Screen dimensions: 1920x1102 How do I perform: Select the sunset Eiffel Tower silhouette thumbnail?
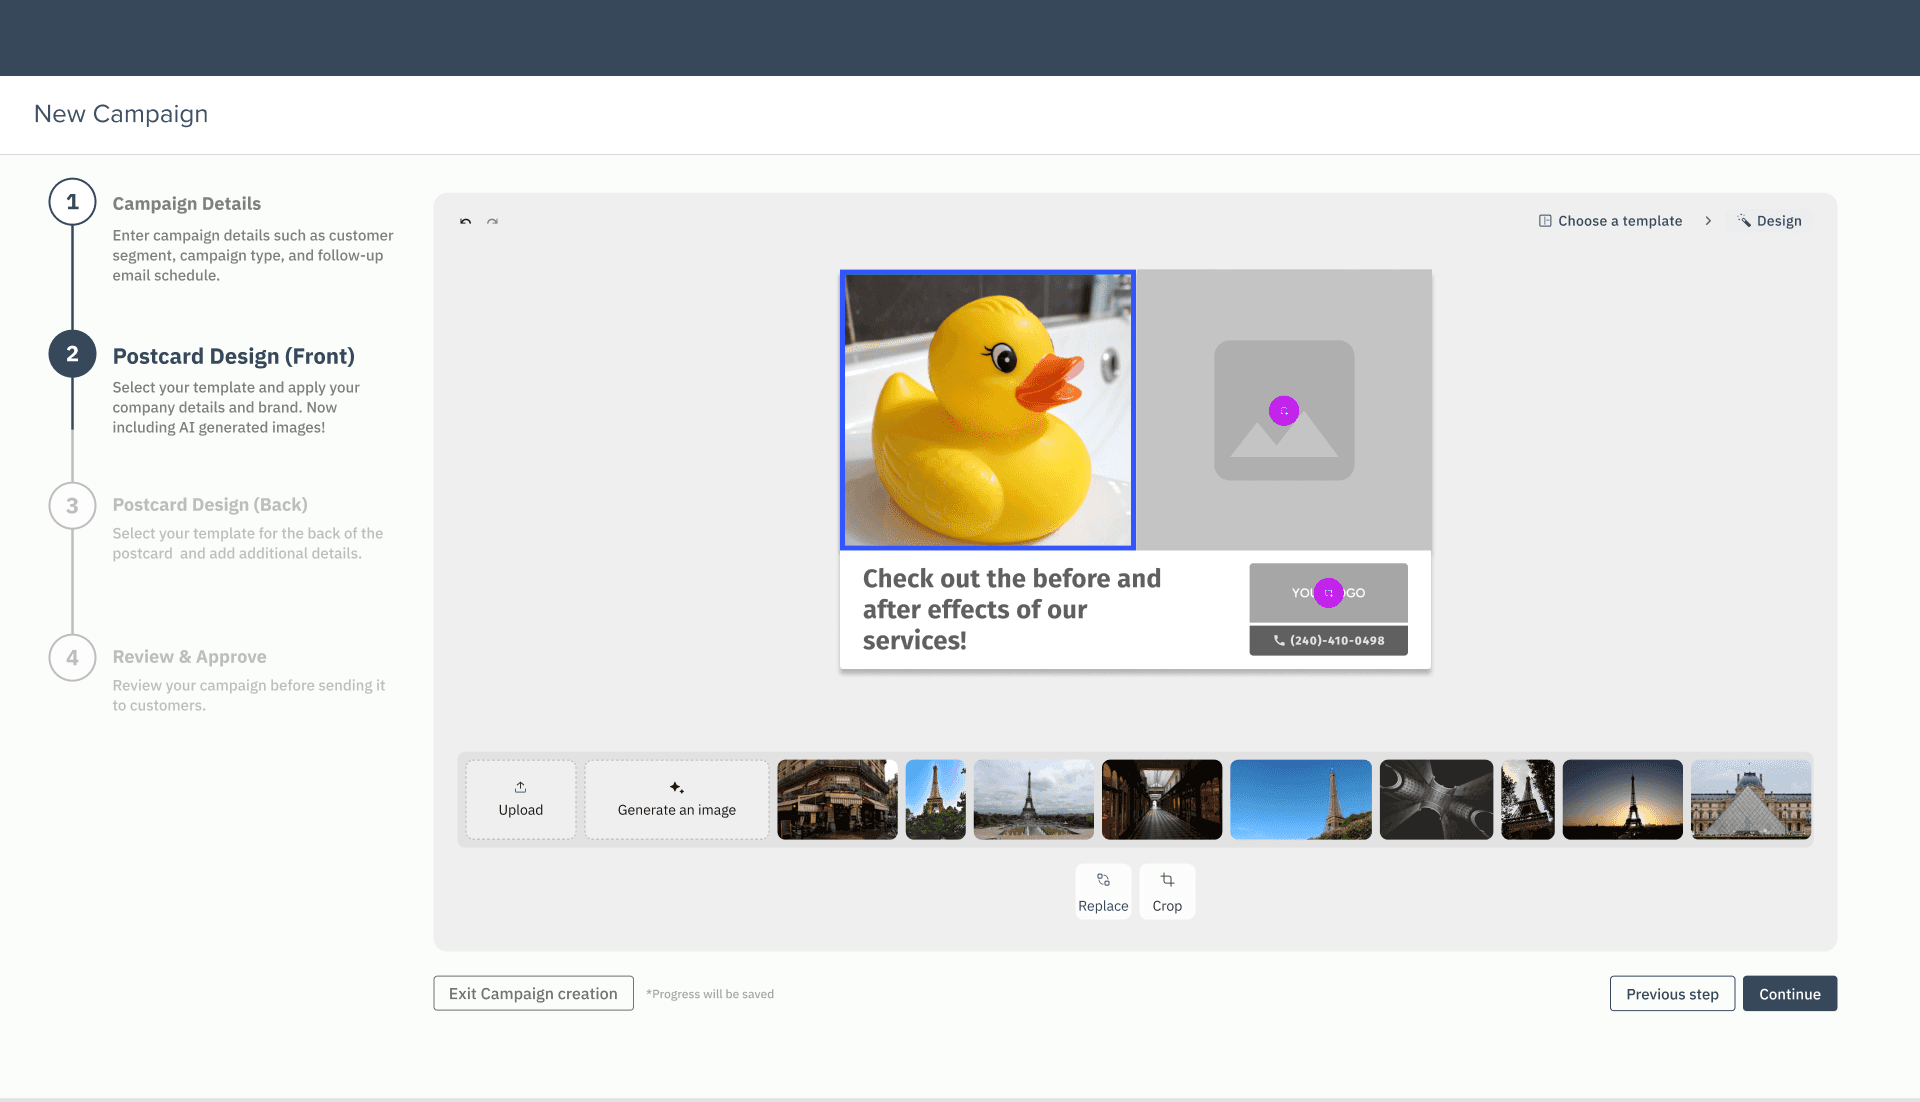tap(1623, 799)
